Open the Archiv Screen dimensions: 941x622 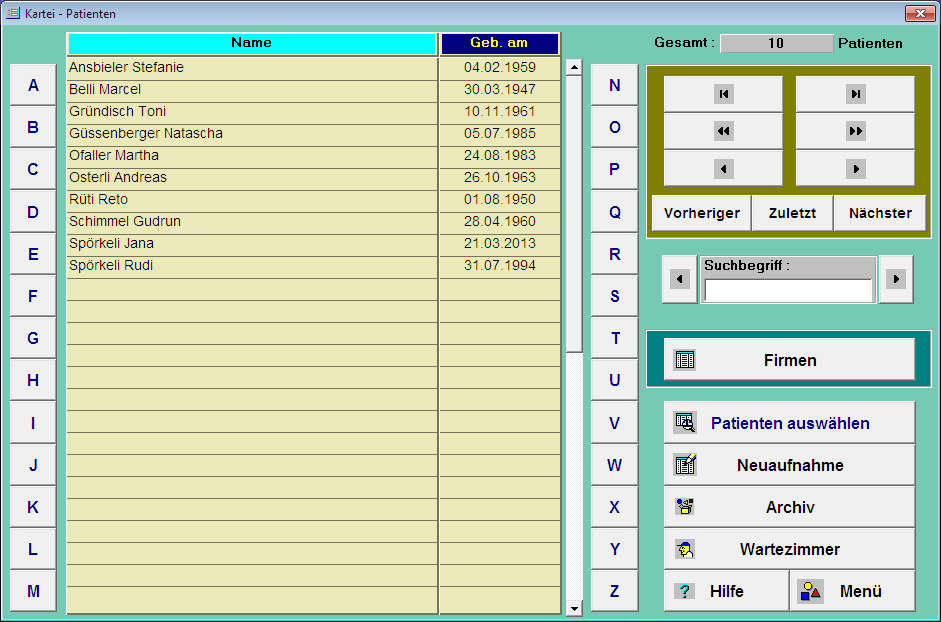tap(789, 507)
